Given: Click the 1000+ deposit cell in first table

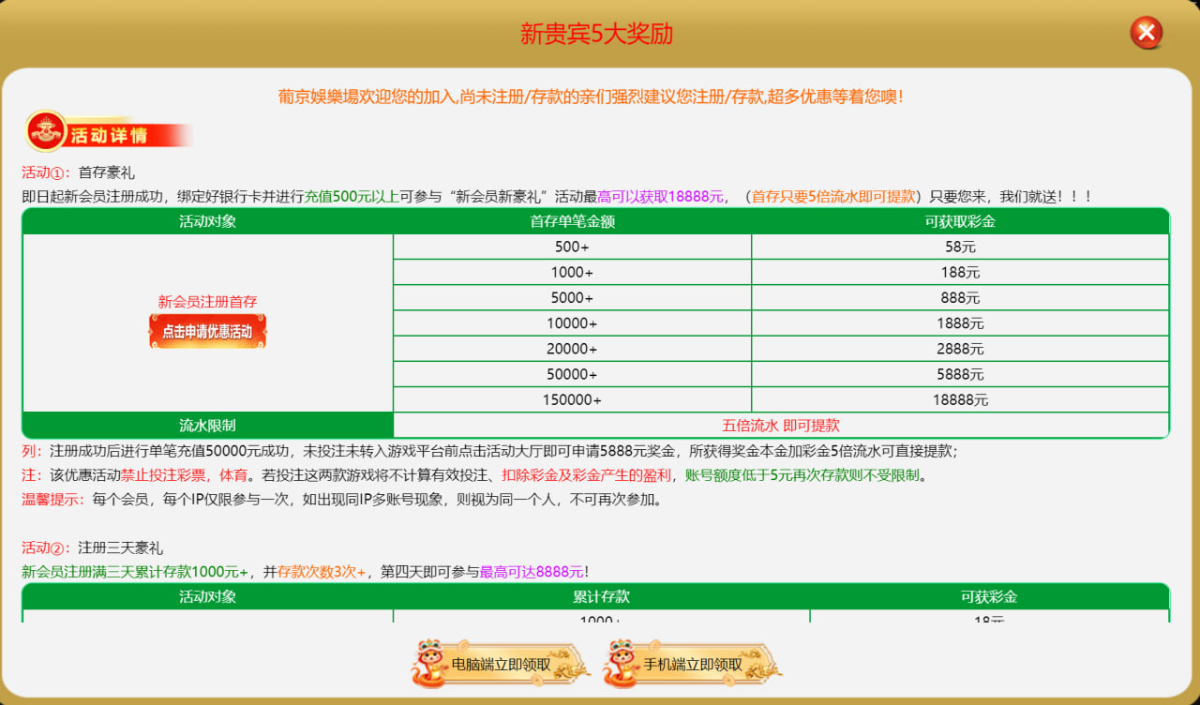Looking at the screenshot, I should [572, 272].
